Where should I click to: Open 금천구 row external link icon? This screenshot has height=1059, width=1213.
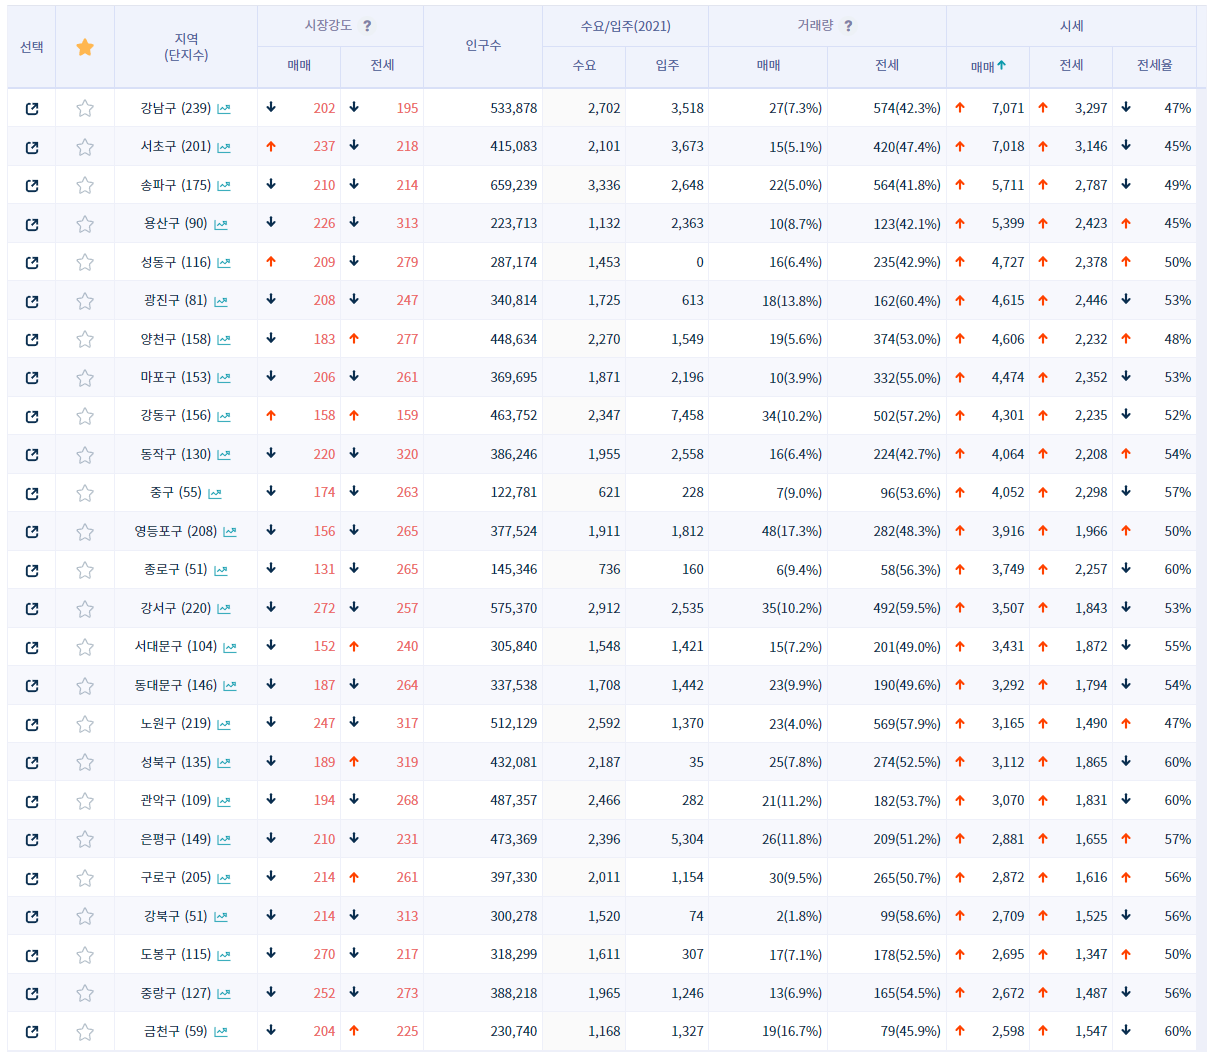pyautogui.click(x=32, y=1032)
